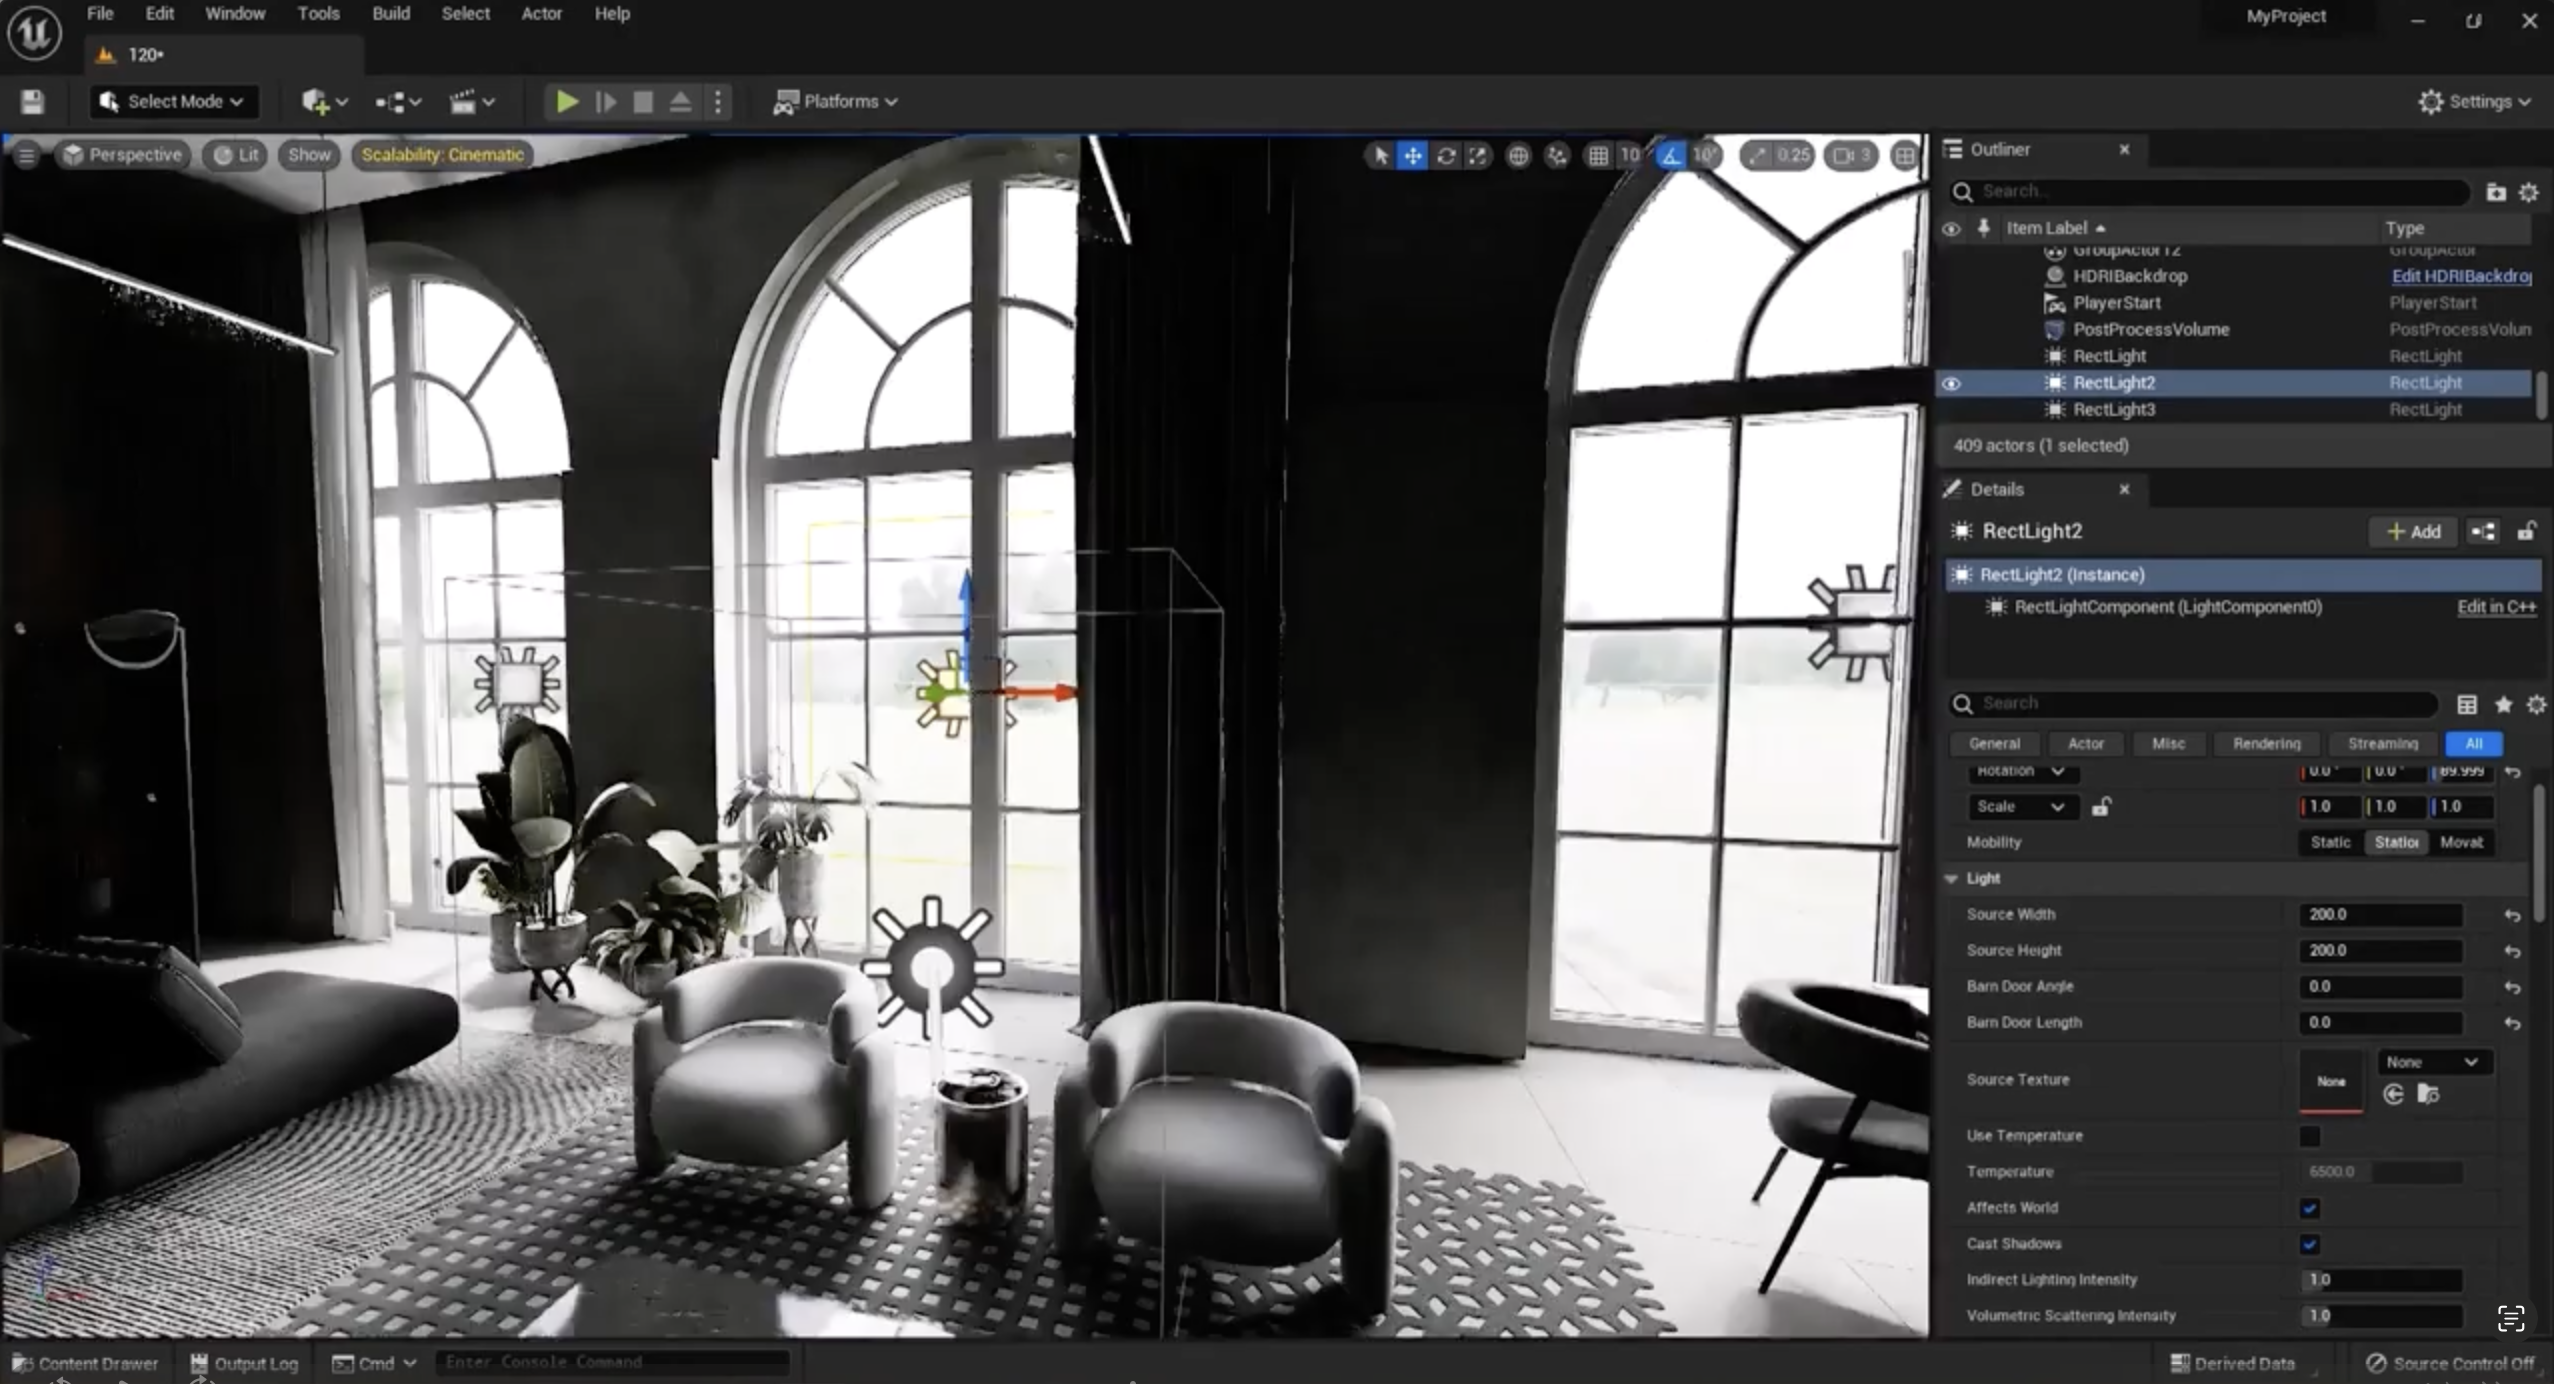Click the save level icon
The image size is (2554, 1384).
[32, 101]
